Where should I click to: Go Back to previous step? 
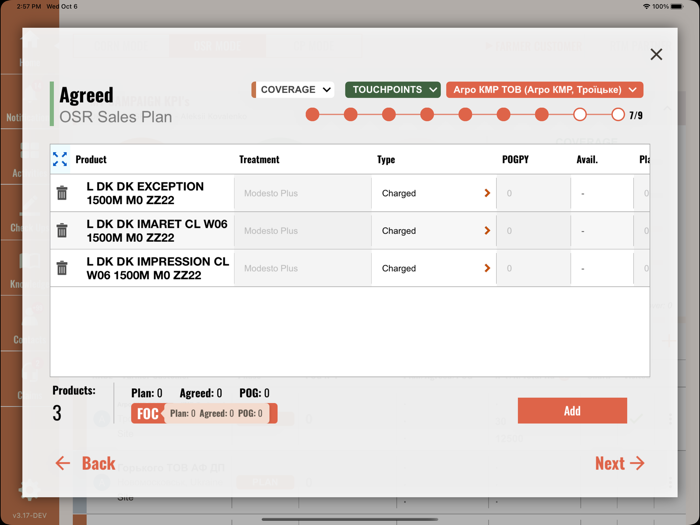85,463
